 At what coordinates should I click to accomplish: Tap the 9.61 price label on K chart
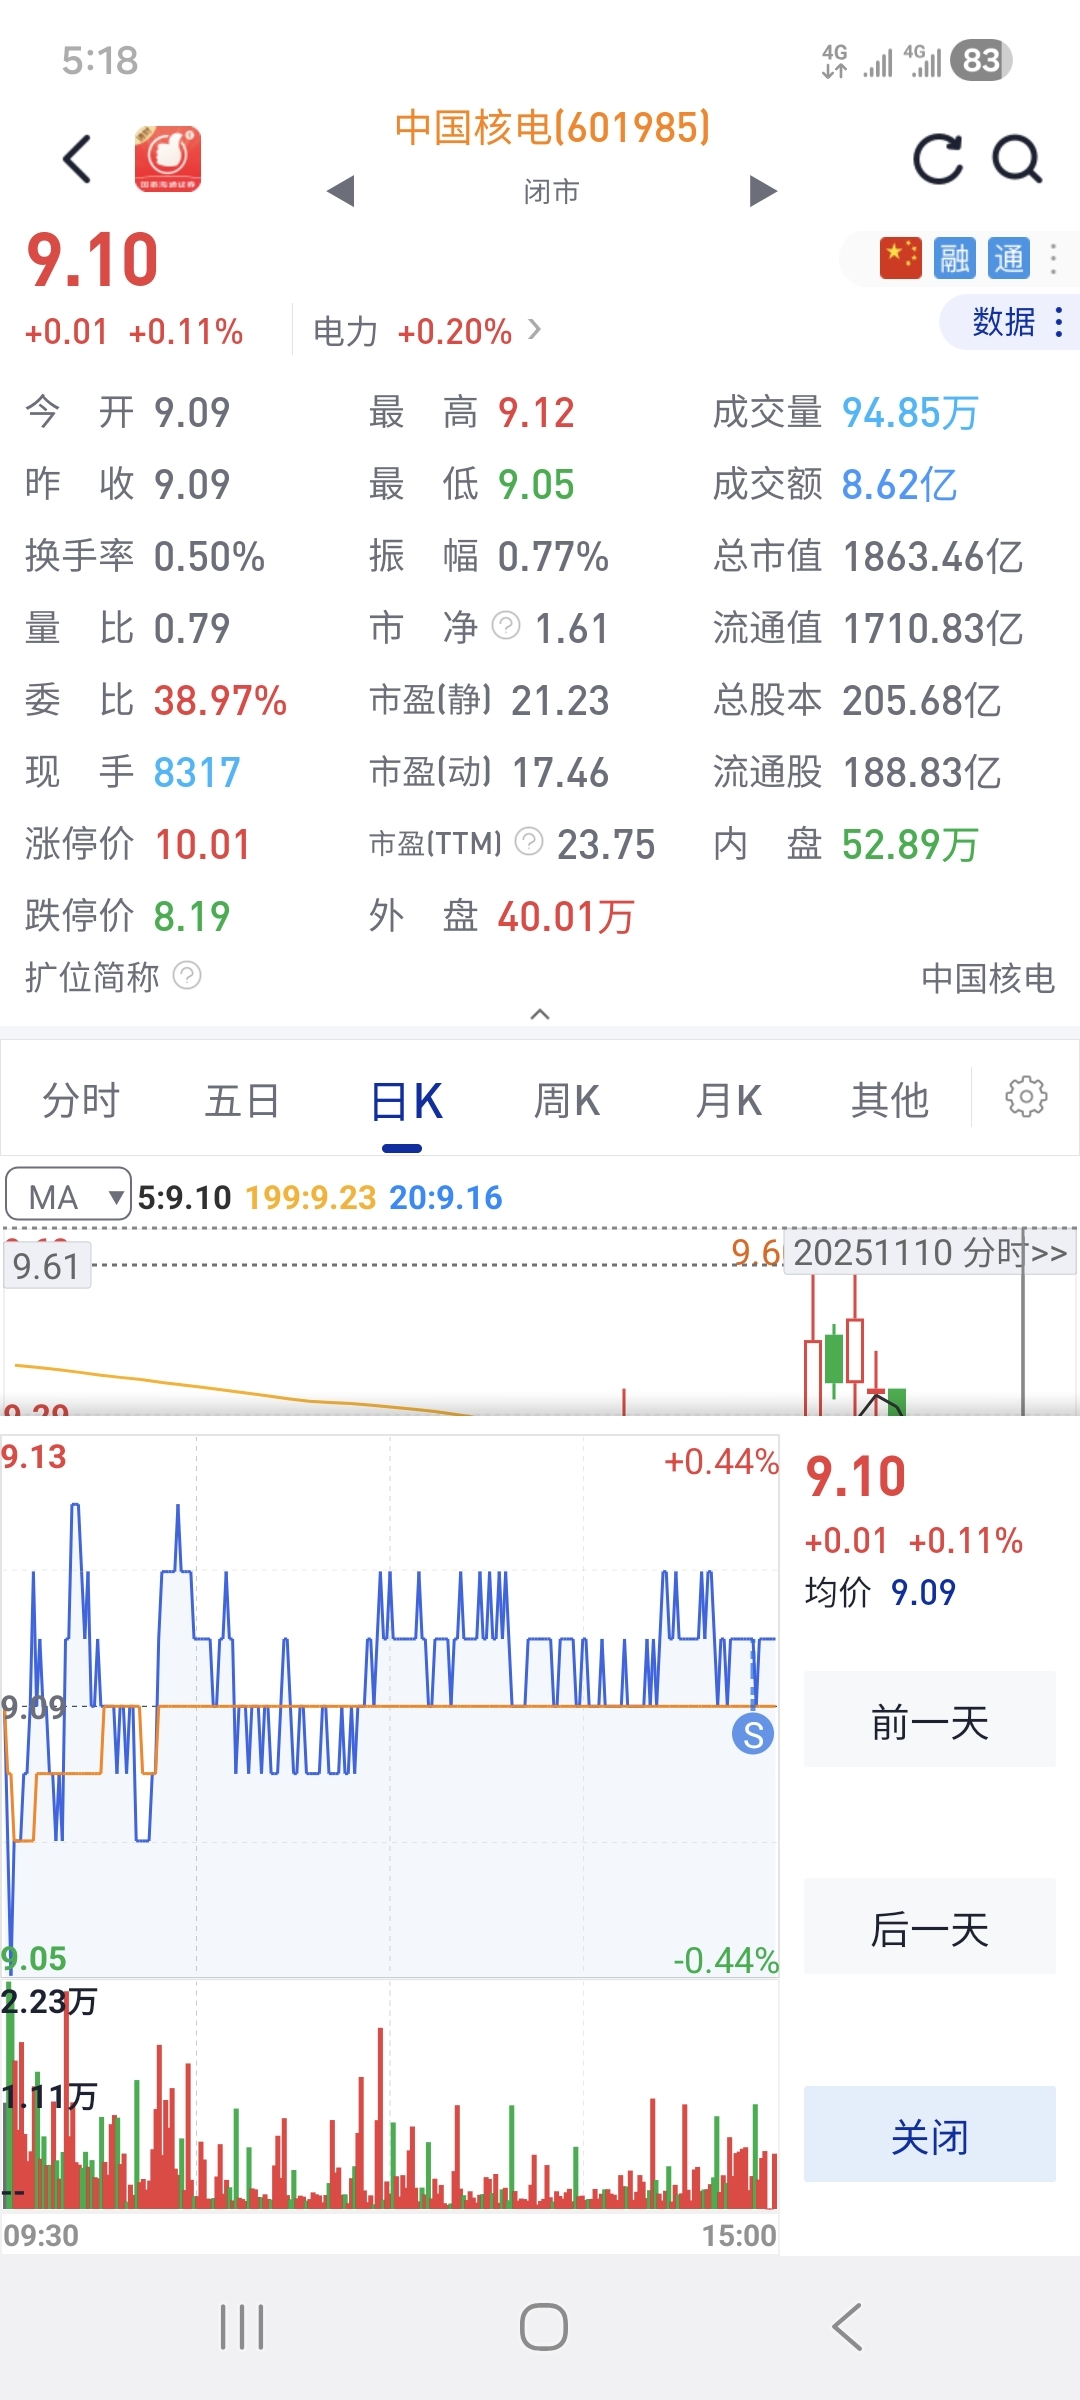(x=47, y=1266)
